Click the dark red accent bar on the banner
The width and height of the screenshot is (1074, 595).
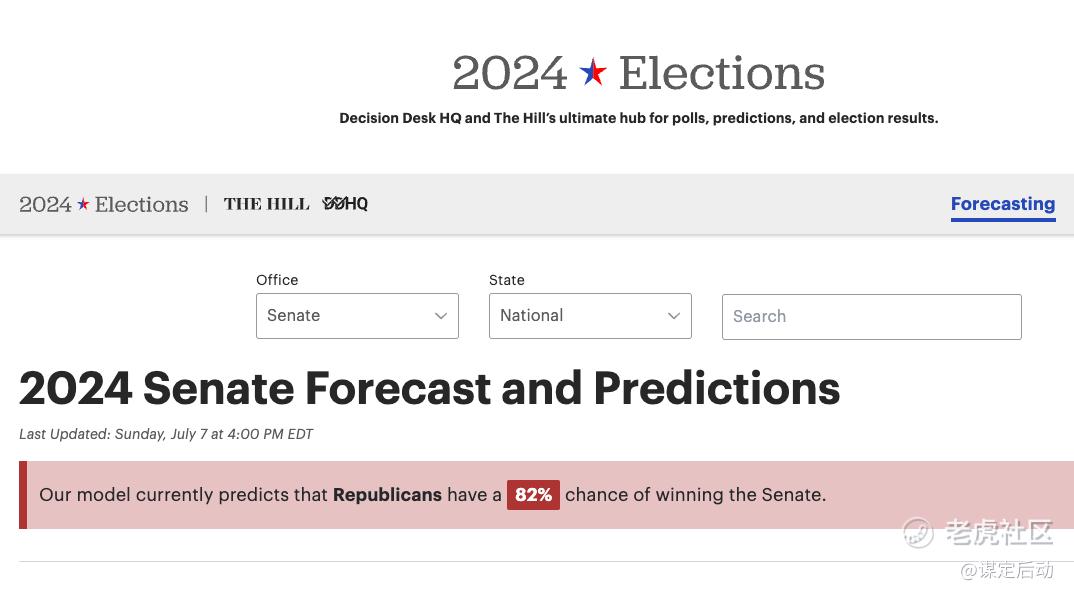pyautogui.click(x=23, y=495)
